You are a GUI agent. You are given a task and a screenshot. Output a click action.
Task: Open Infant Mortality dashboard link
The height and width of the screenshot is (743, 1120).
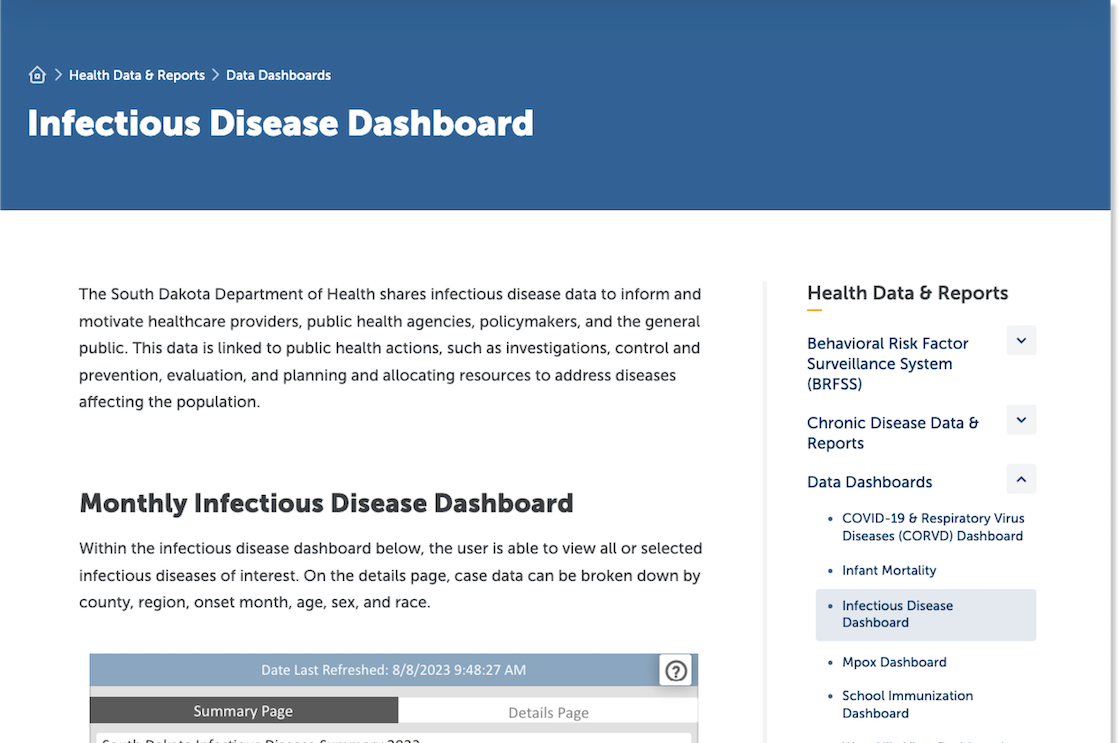tap(889, 570)
